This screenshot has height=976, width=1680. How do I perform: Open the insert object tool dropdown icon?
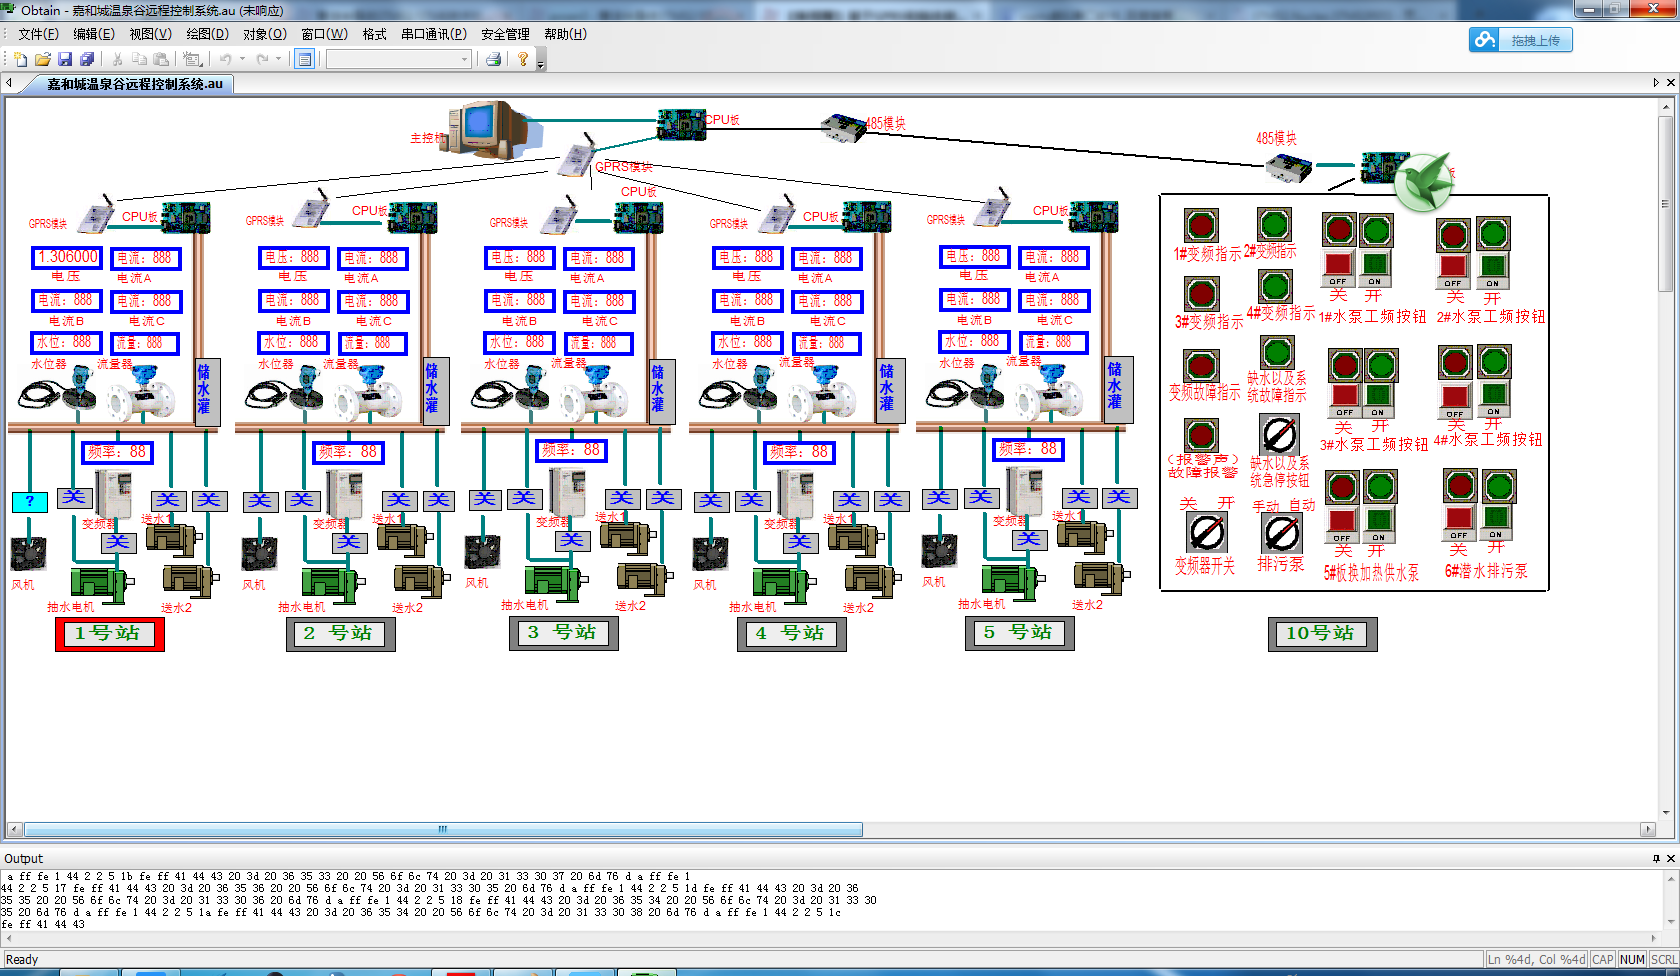193,59
